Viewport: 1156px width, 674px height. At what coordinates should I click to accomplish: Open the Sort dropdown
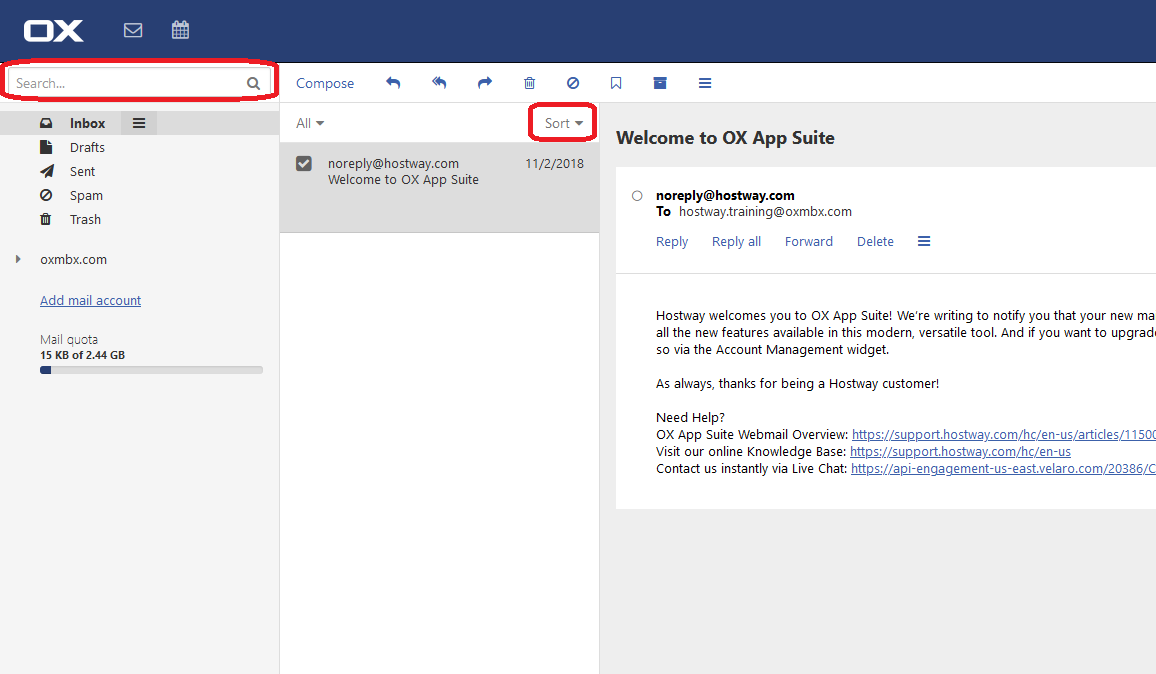(563, 123)
